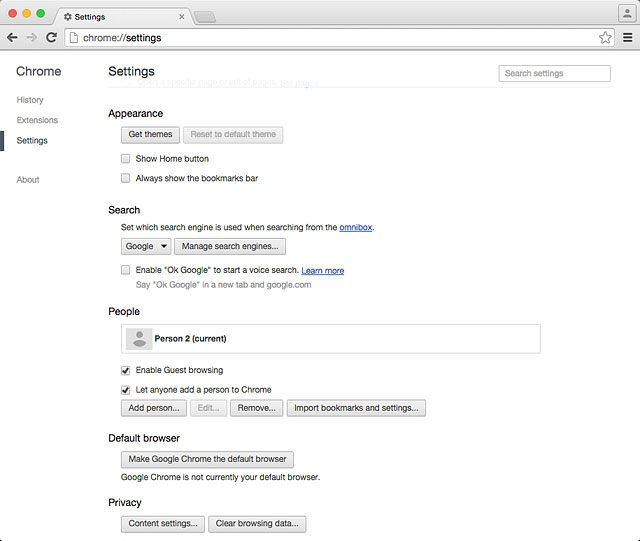Make Google Chrome the default browser
640x541 pixels.
coord(207,459)
